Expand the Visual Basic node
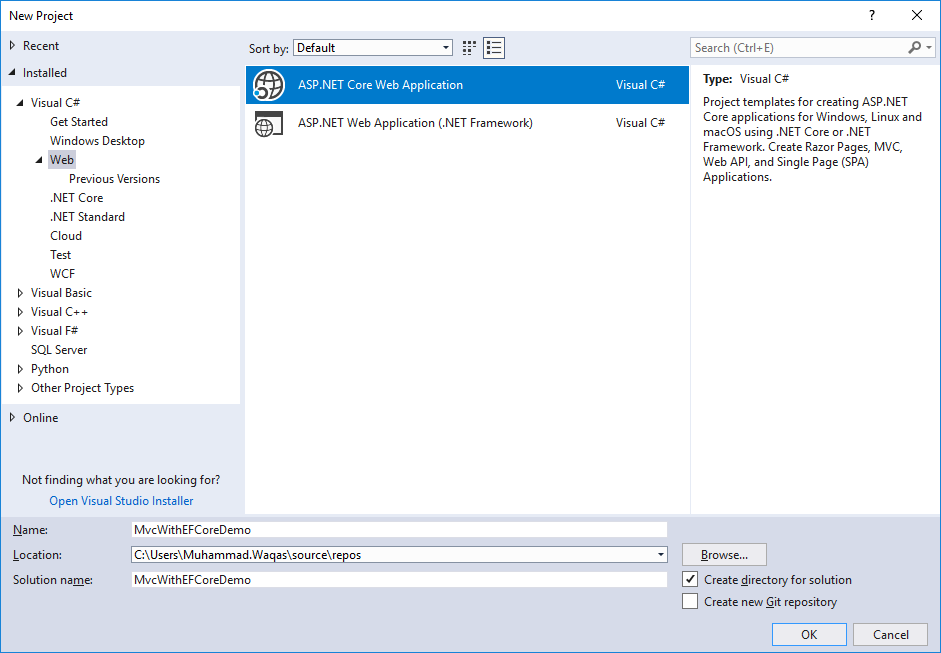The image size is (941, 653). (20, 293)
